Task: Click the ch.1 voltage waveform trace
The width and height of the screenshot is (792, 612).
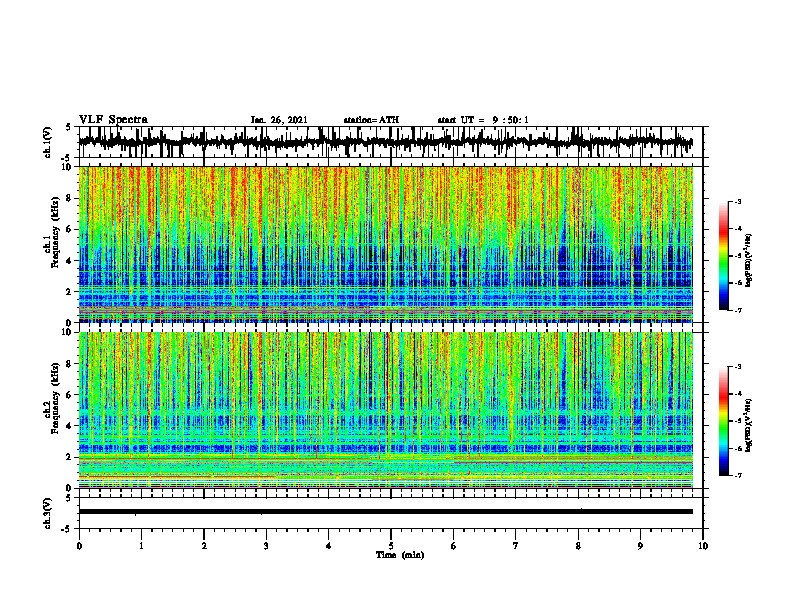Action: (x=385, y=142)
